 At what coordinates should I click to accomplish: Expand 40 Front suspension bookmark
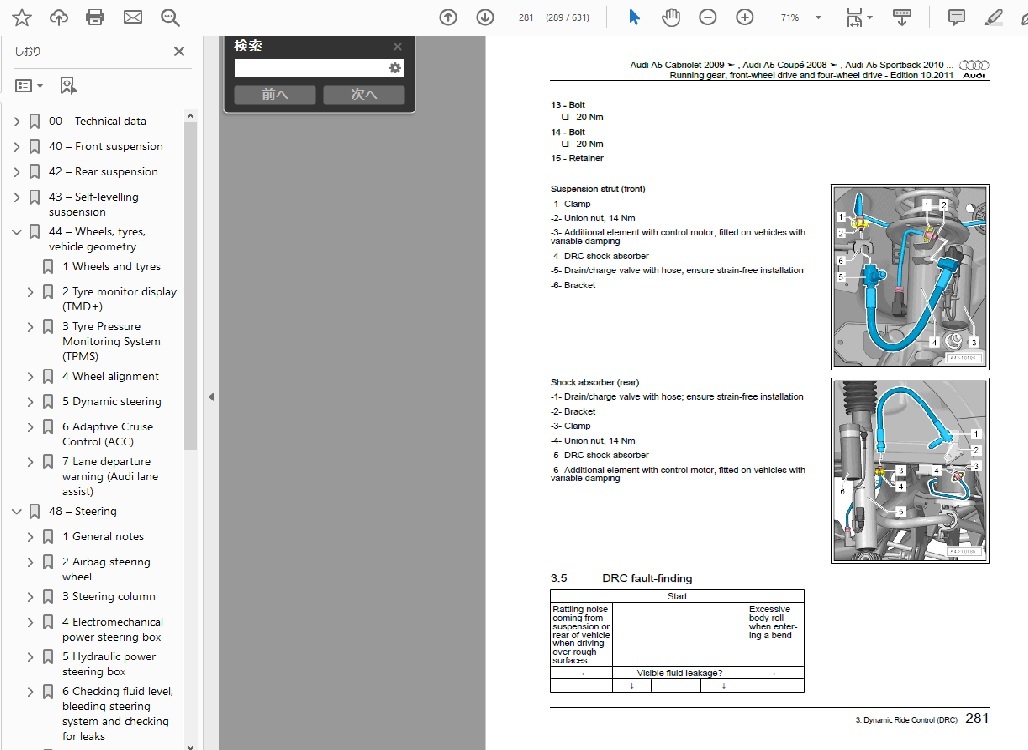click(17, 147)
